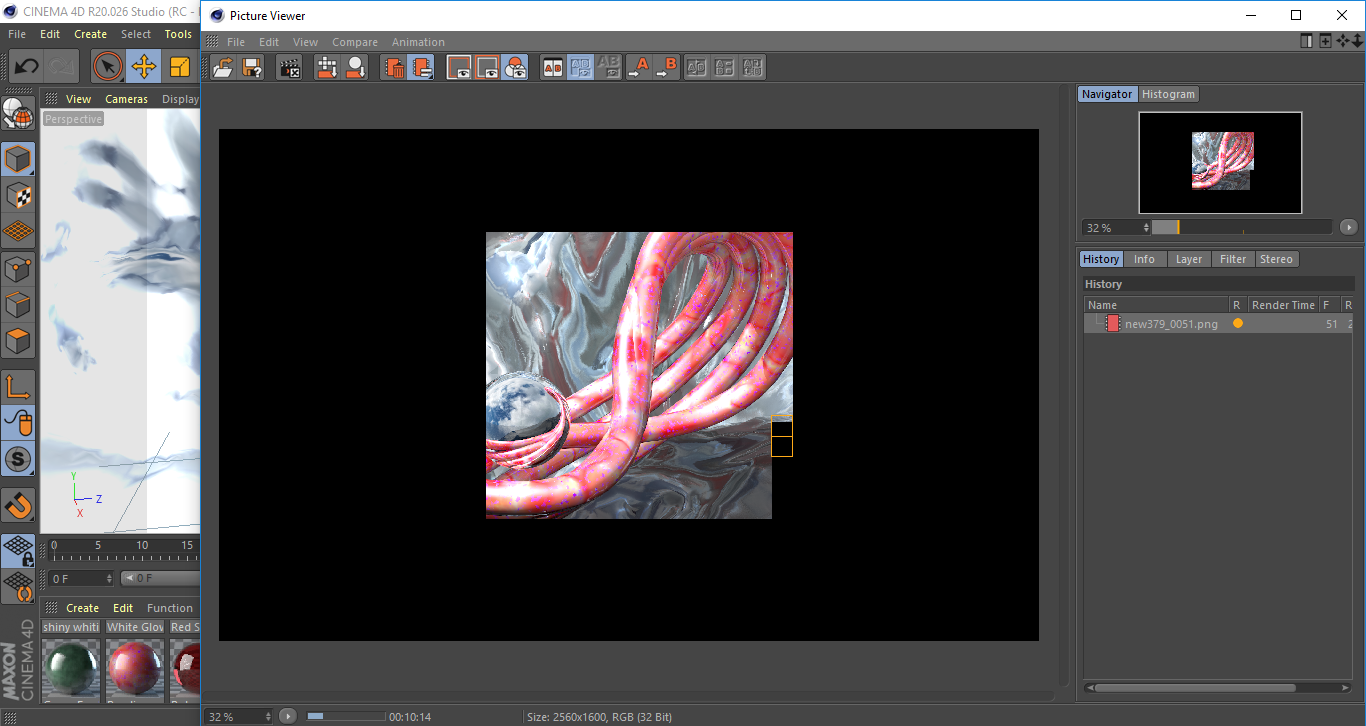The width and height of the screenshot is (1366, 726).
Task: Click the second greyed AB layout icon
Action: 725,68
